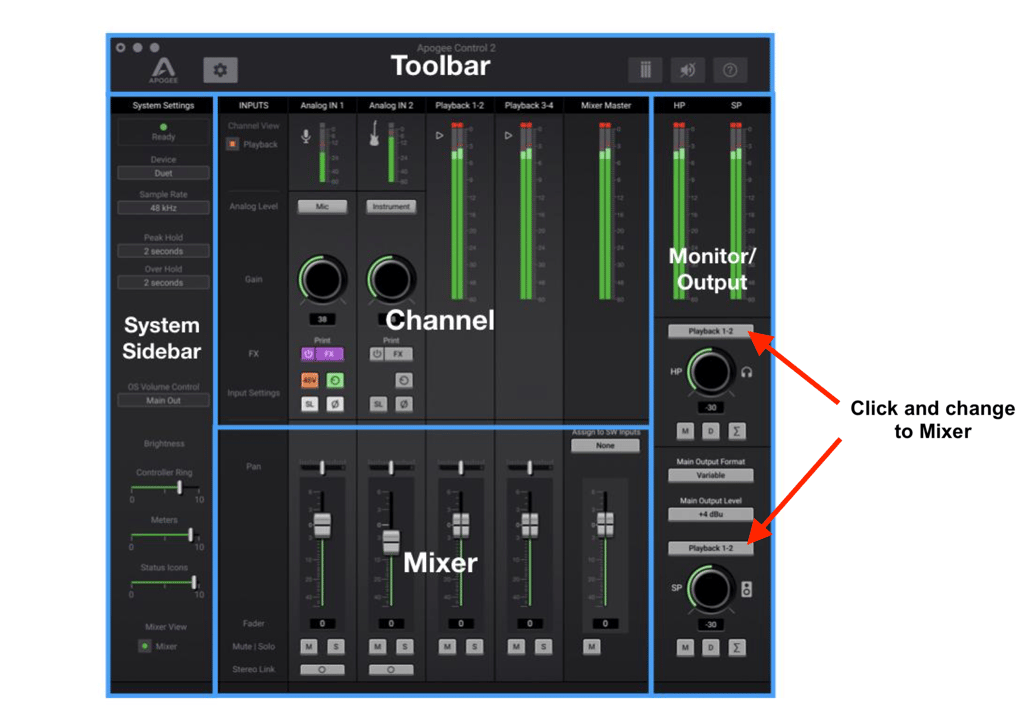This screenshot has height=719, width=1032.
Task: Toggle Stereo Link for Analog IN 1
Action: [322, 670]
